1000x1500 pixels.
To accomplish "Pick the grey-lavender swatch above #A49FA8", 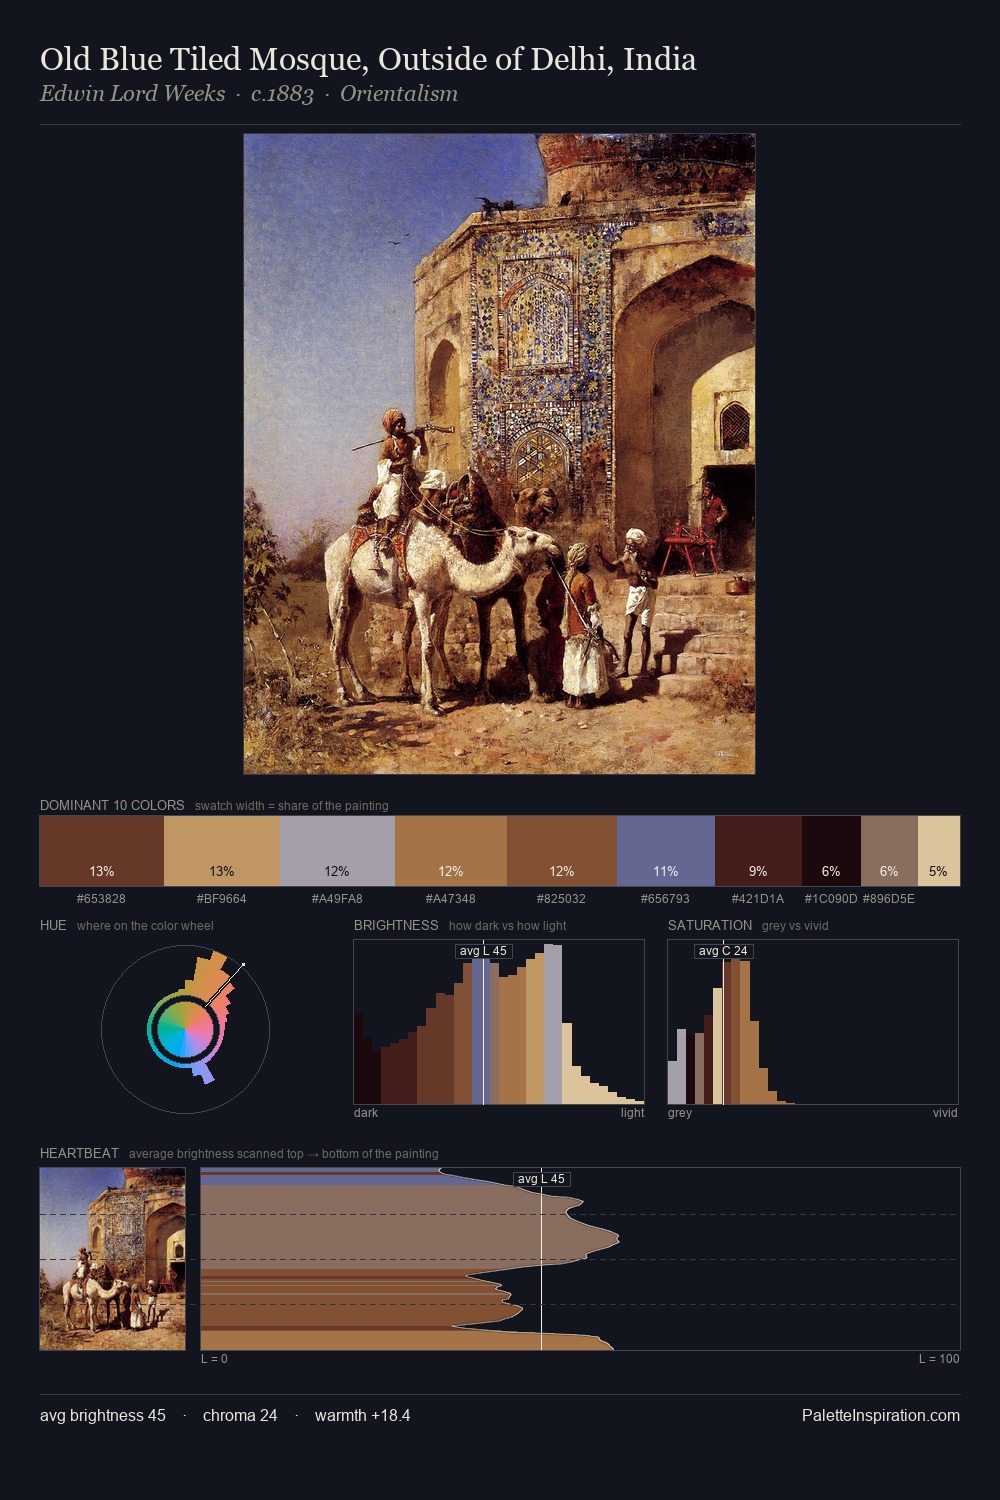I will click(338, 851).
